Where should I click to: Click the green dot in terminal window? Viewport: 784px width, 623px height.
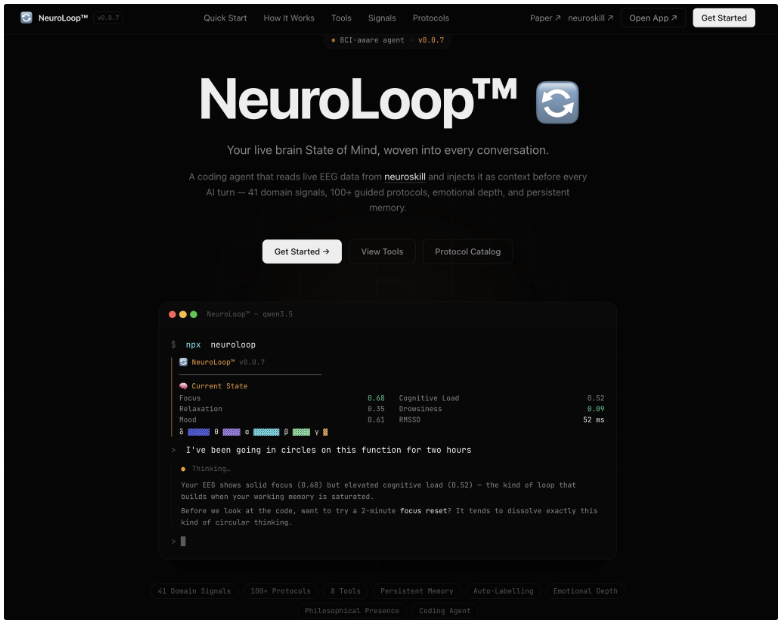pos(193,314)
